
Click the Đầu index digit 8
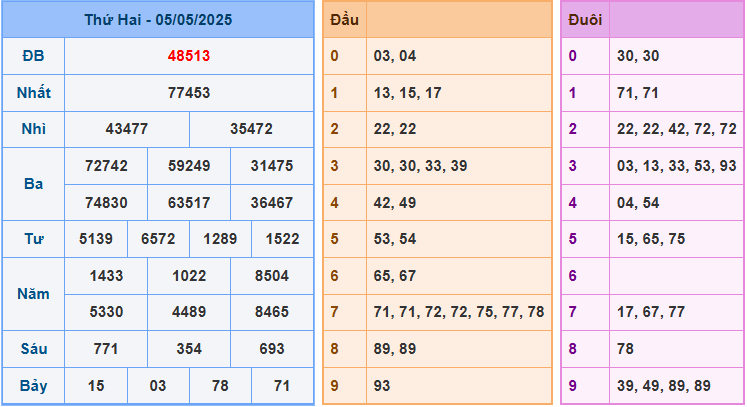pyautogui.click(x=334, y=349)
